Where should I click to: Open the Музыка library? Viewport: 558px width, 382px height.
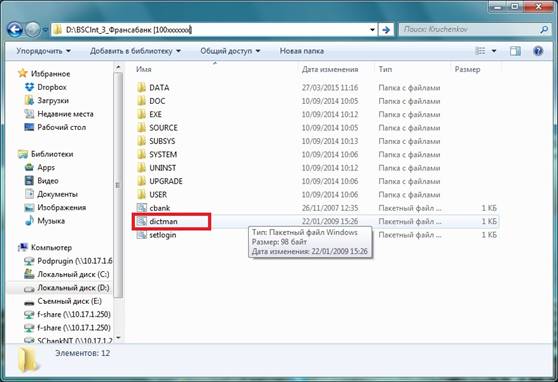click(x=51, y=221)
